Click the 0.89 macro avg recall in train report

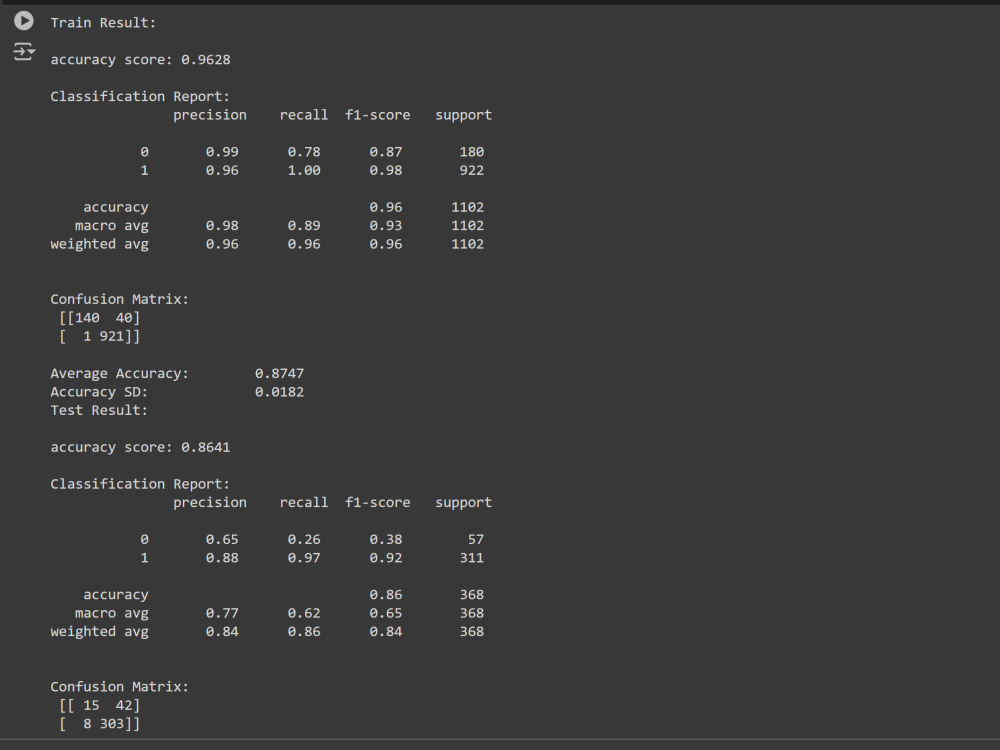[x=304, y=226]
